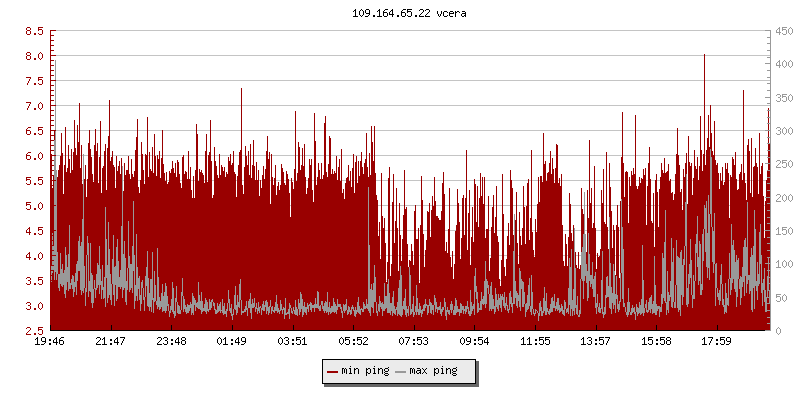Click the 2.5 value on left axis
This screenshot has height=400, width=800.
(33, 331)
